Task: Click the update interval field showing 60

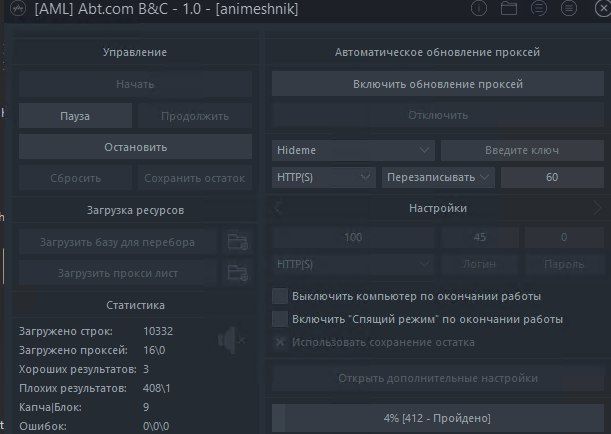Action: [x=552, y=177]
